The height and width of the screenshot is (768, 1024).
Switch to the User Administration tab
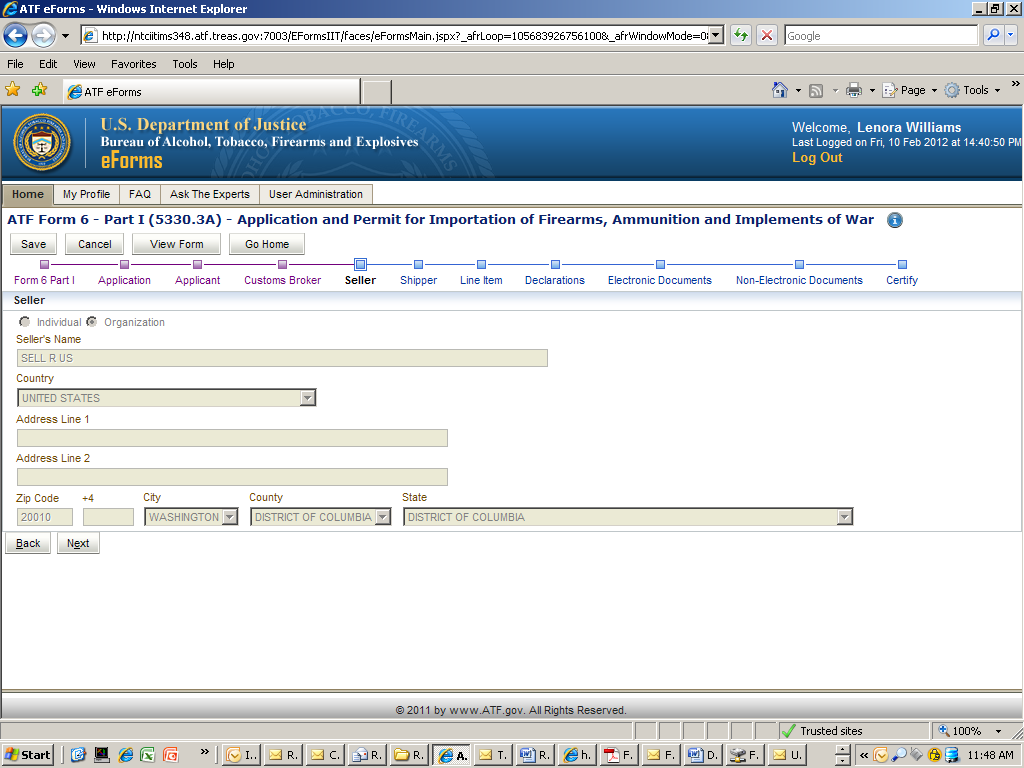point(315,195)
